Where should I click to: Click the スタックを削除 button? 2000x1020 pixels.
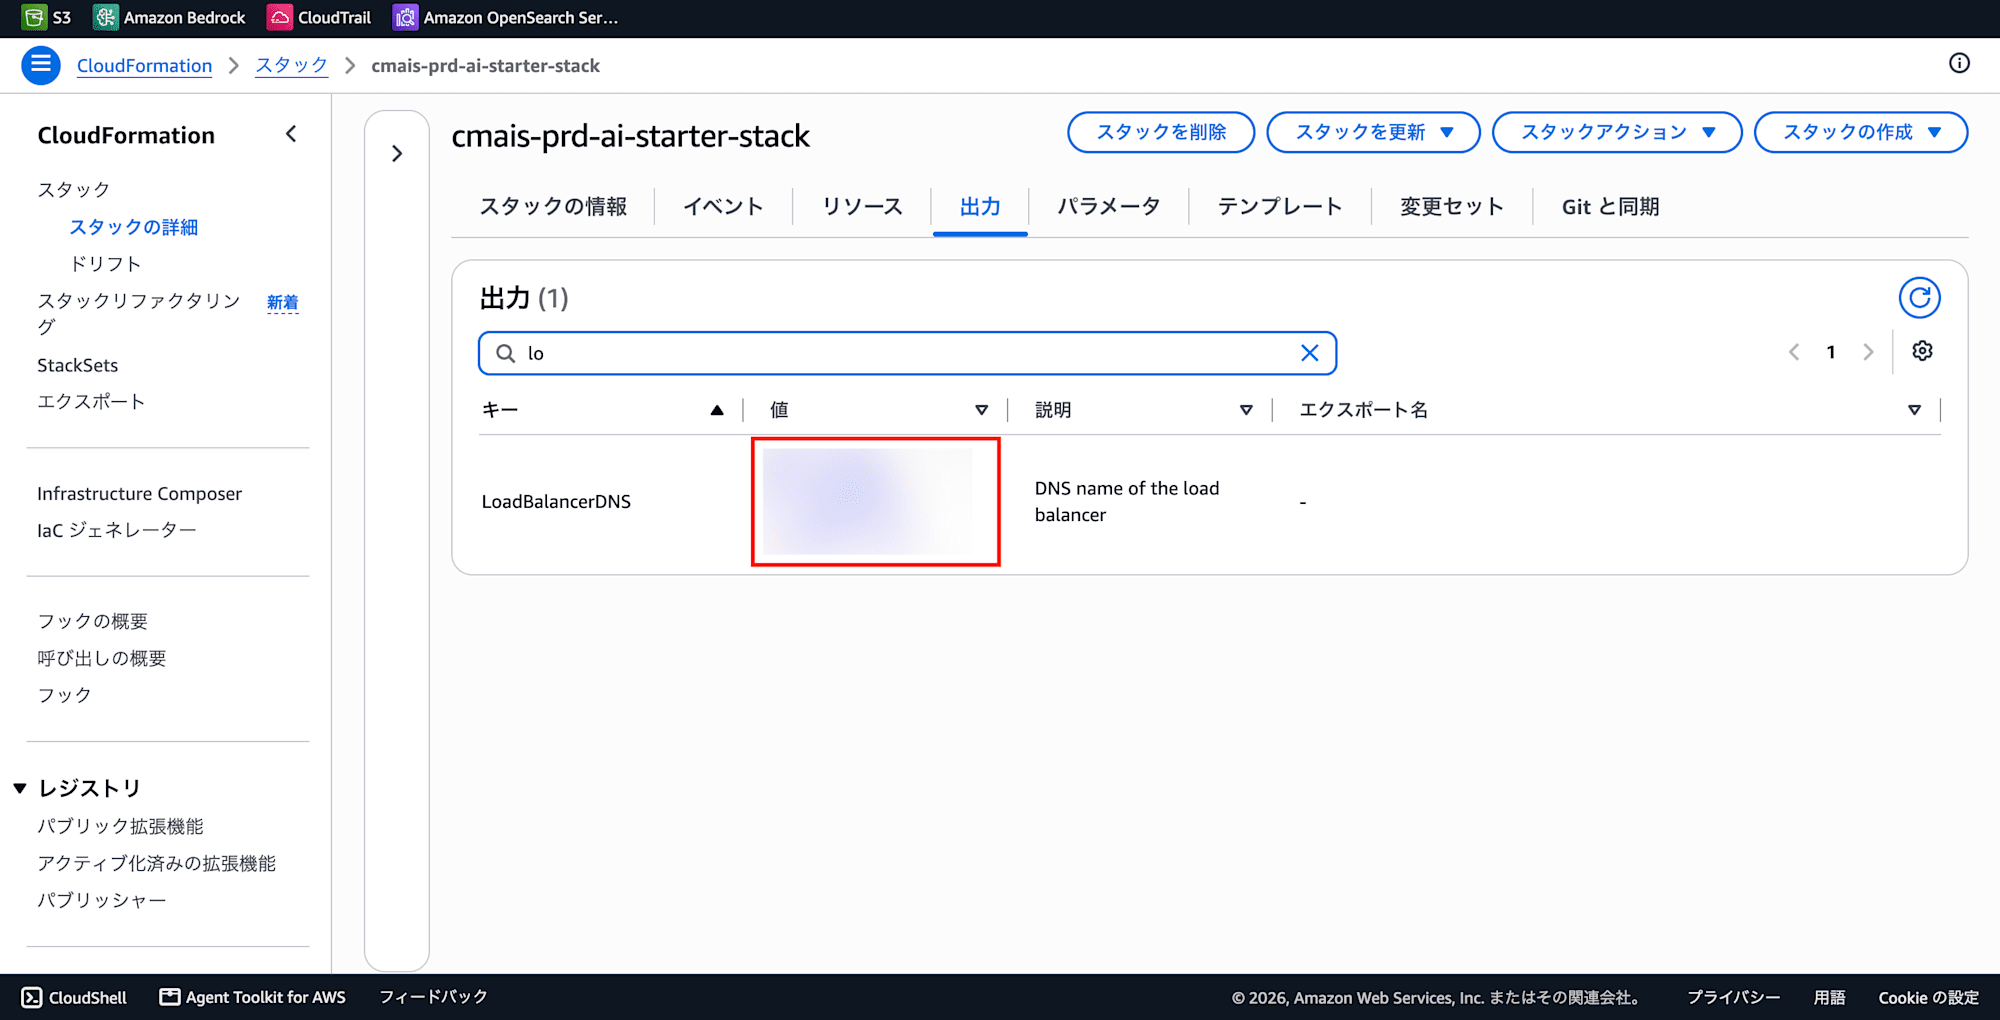(x=1161, y=132)
